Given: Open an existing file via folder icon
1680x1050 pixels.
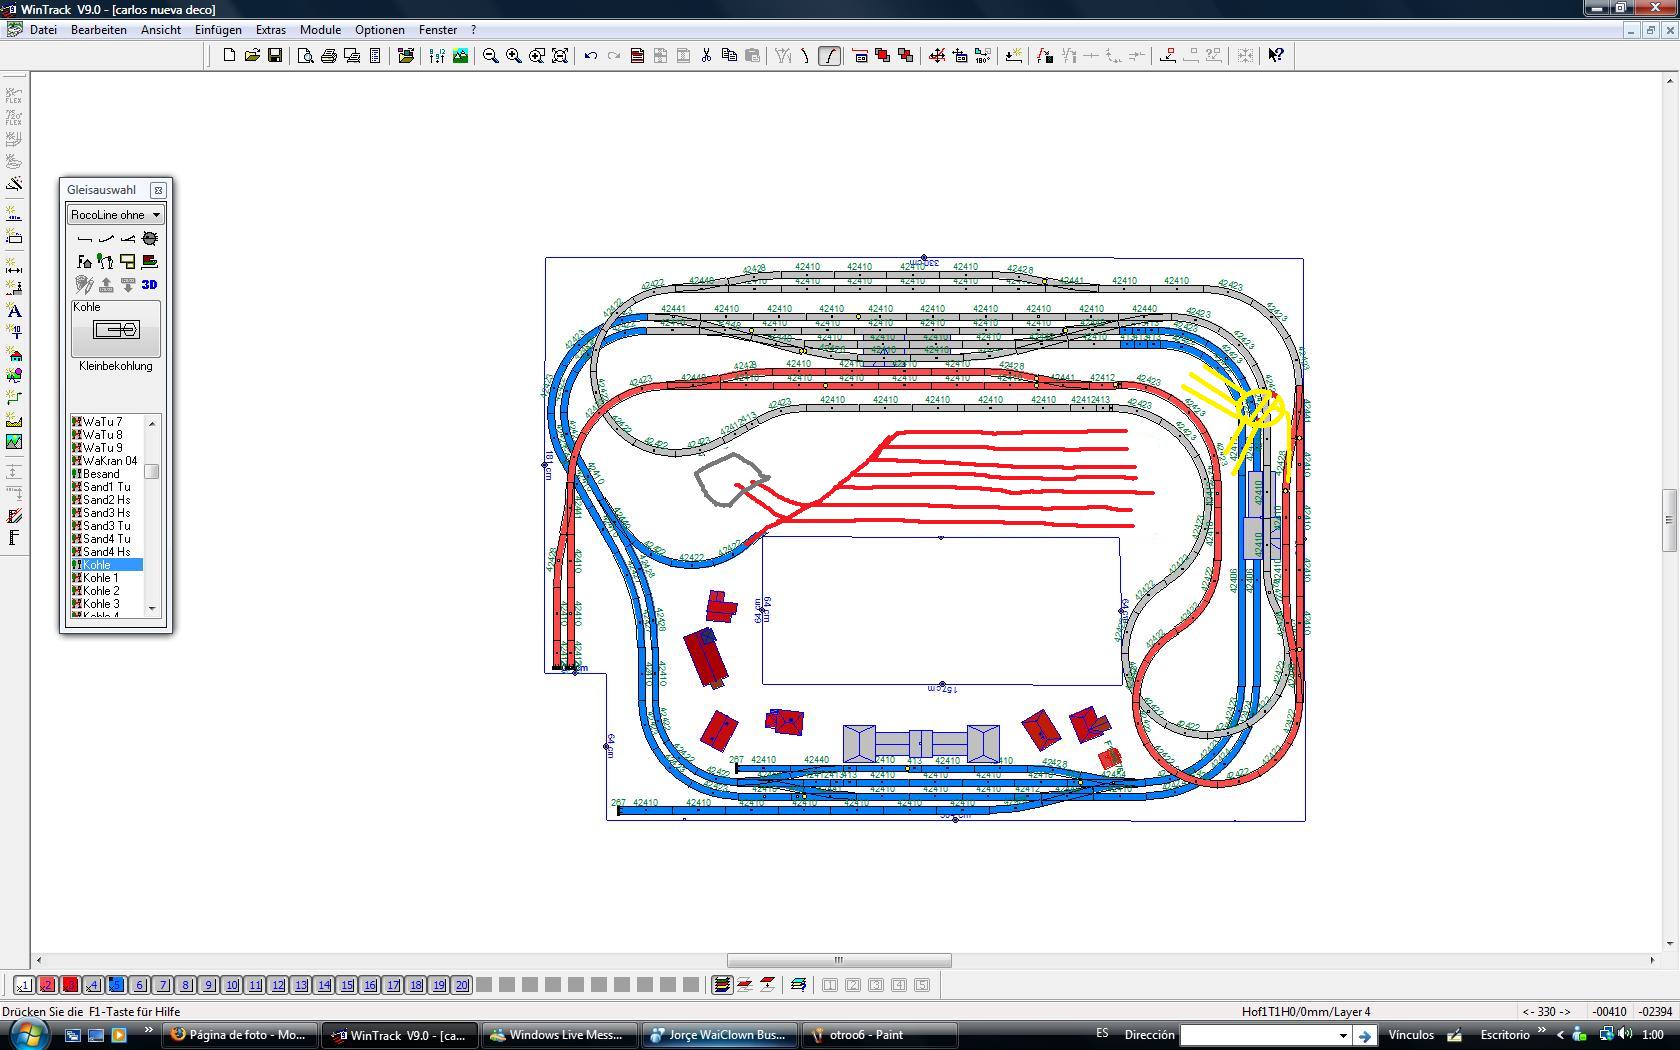Looking at the screenshot, I should pos(252,56).
